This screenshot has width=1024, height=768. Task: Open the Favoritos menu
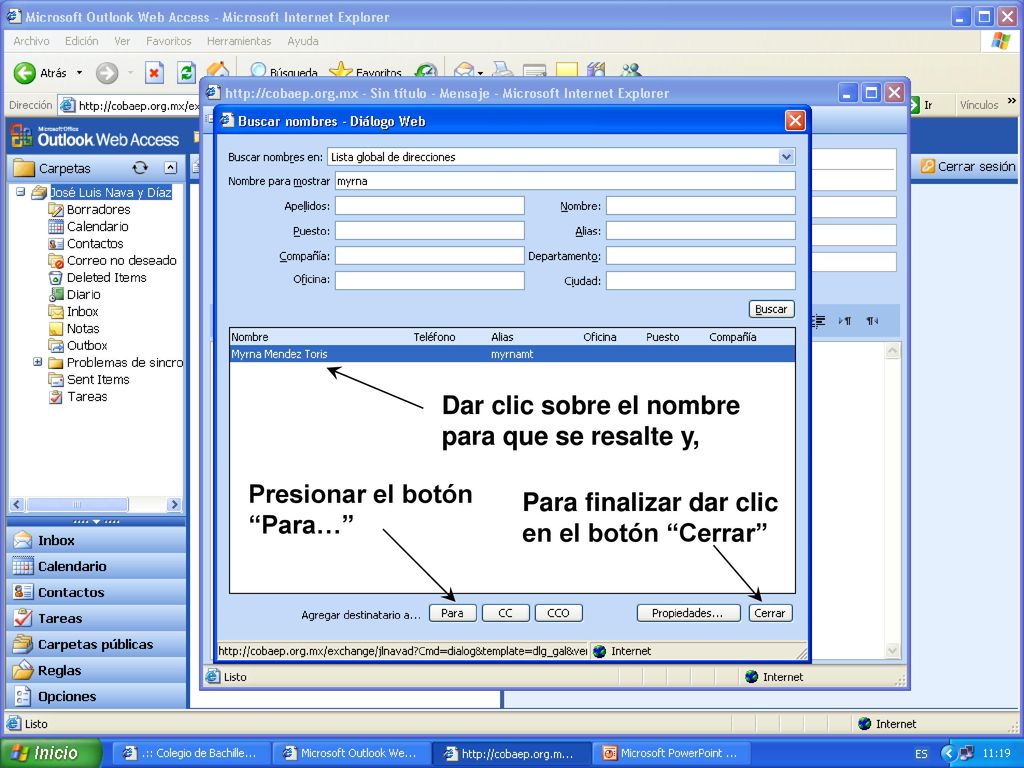168,41
